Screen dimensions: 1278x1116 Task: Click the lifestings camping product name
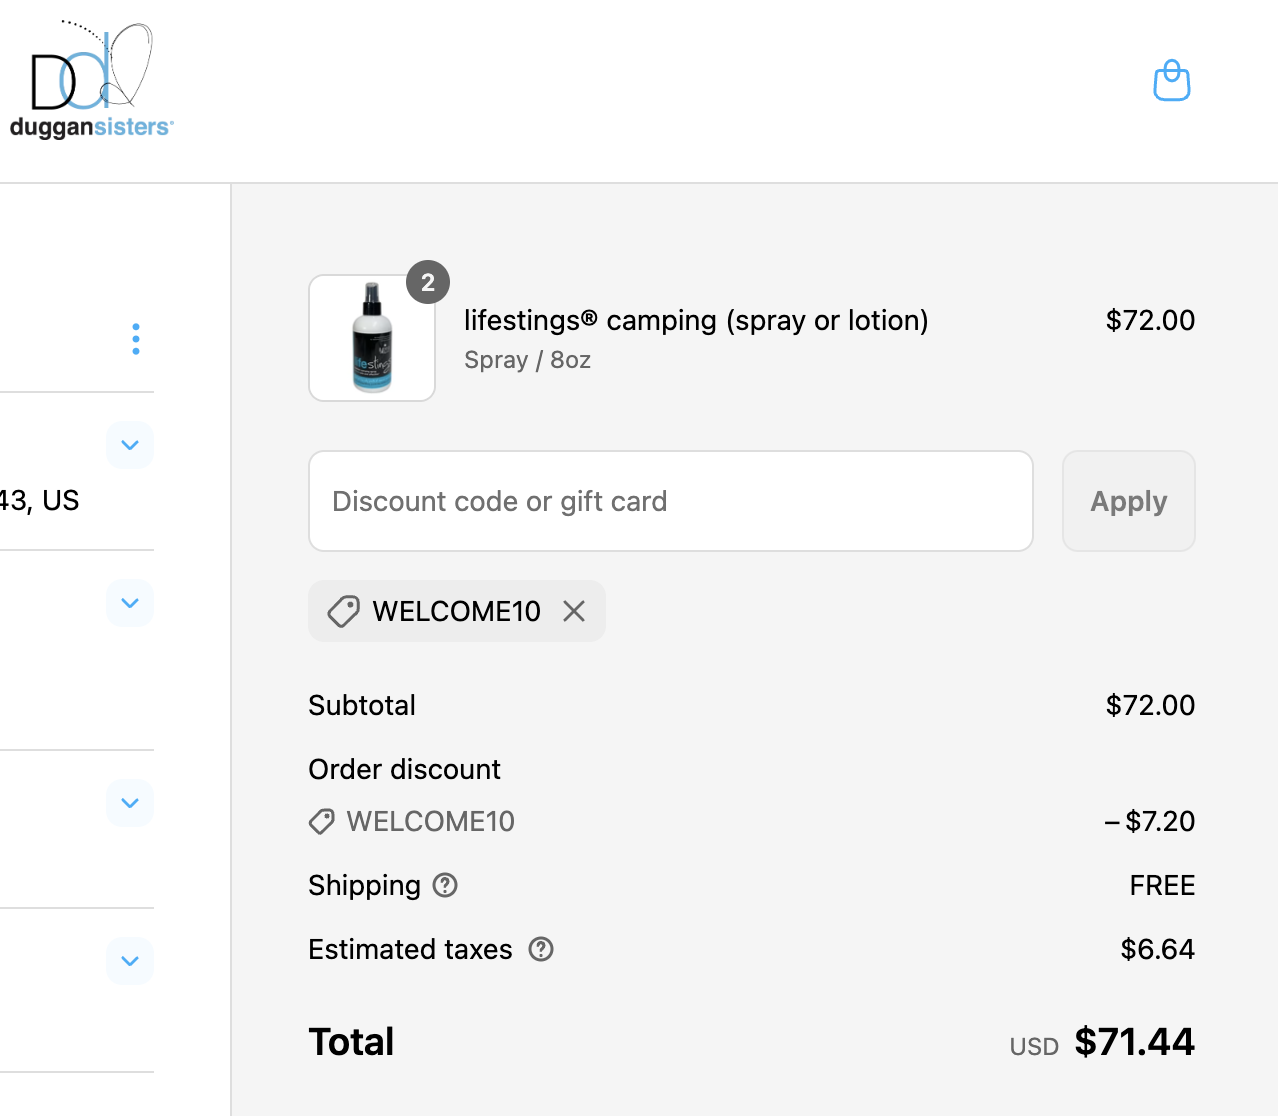tap(696, 320)
